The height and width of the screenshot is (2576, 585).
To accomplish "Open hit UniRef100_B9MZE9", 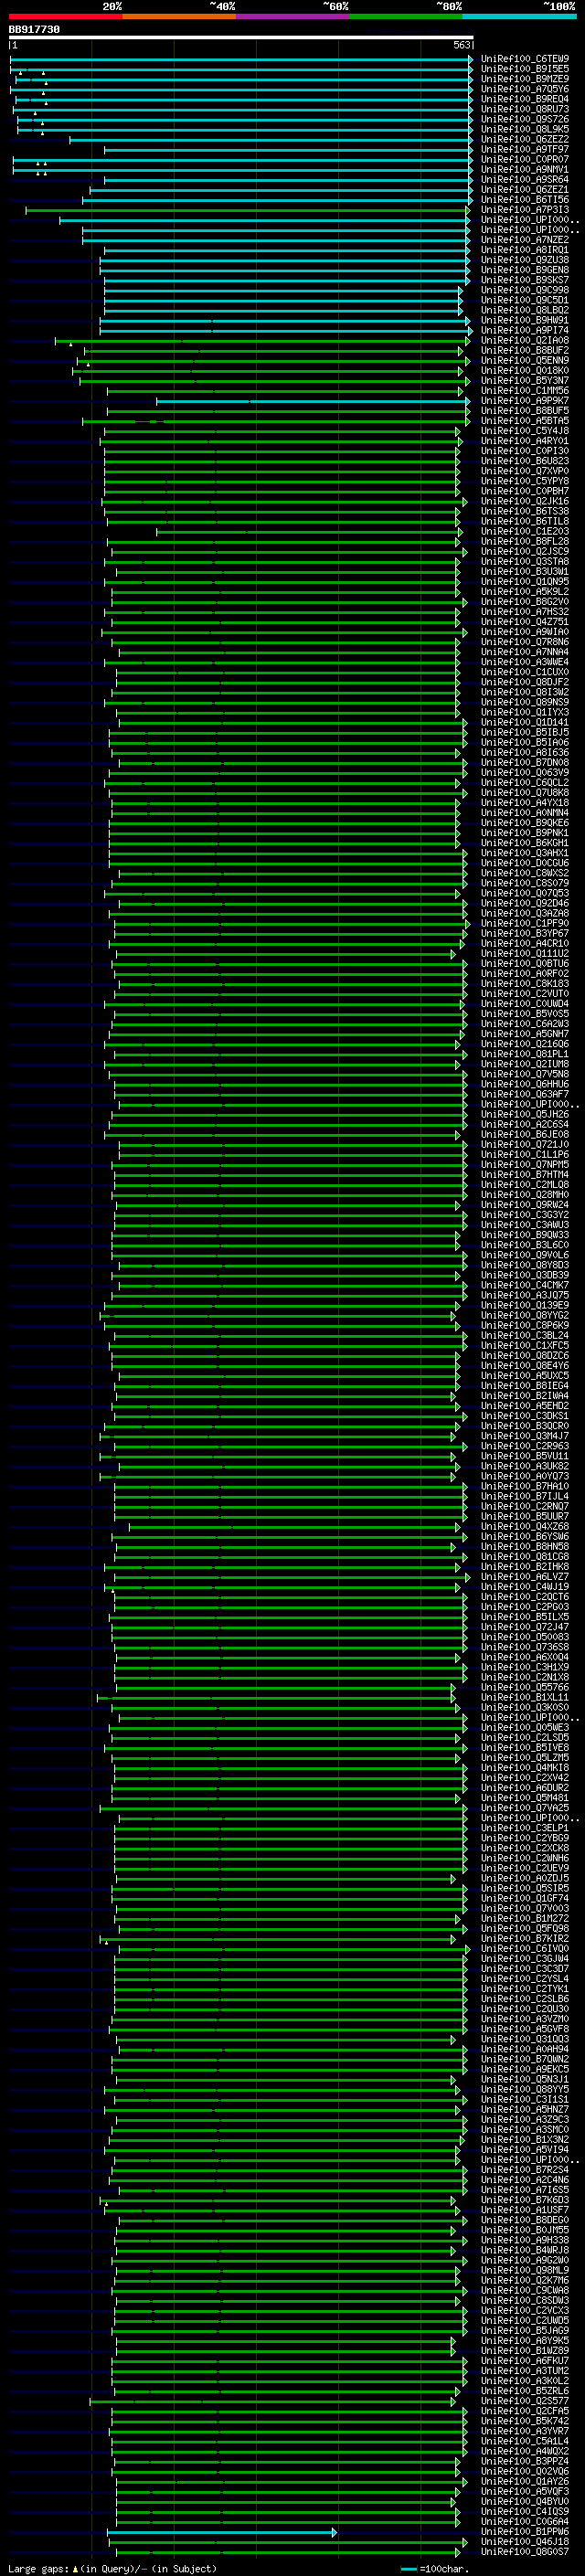I will click(x=525, y=79).
